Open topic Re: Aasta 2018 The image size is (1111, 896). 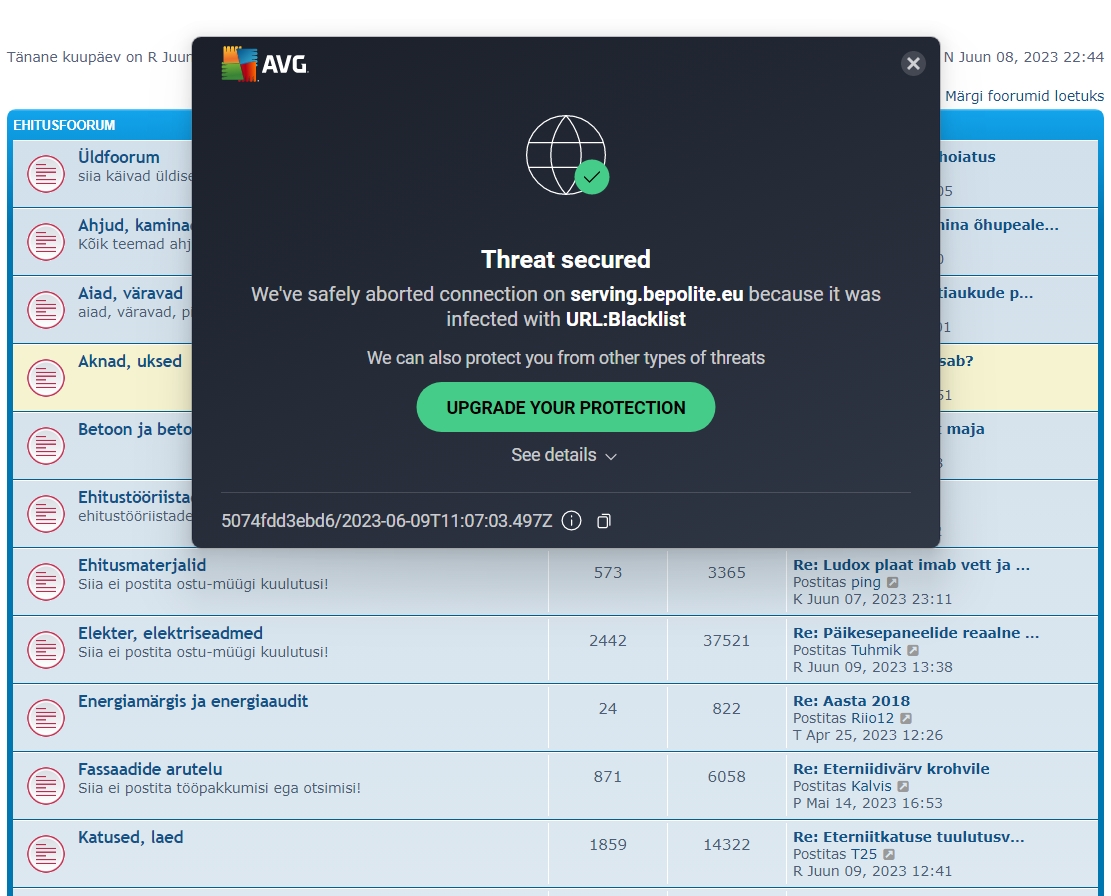pos(851,701)
